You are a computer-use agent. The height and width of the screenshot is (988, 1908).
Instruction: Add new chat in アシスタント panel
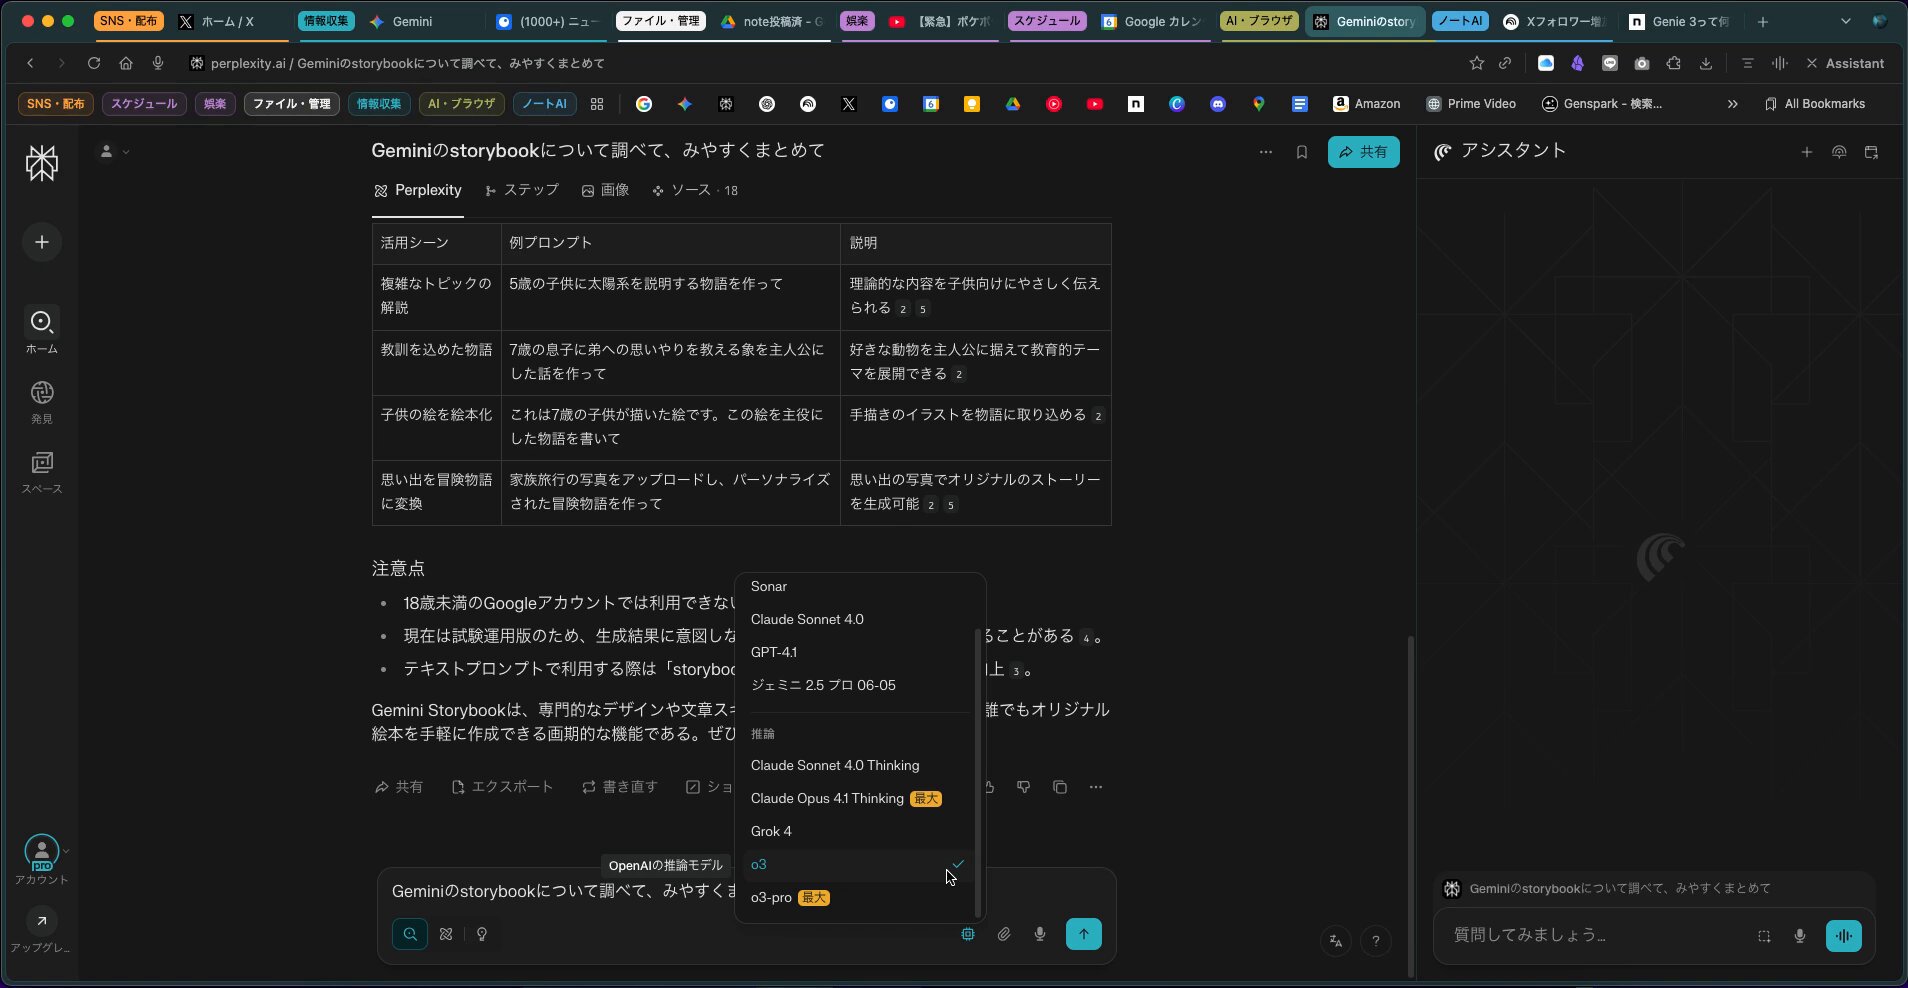click(x=1807, y=152)
